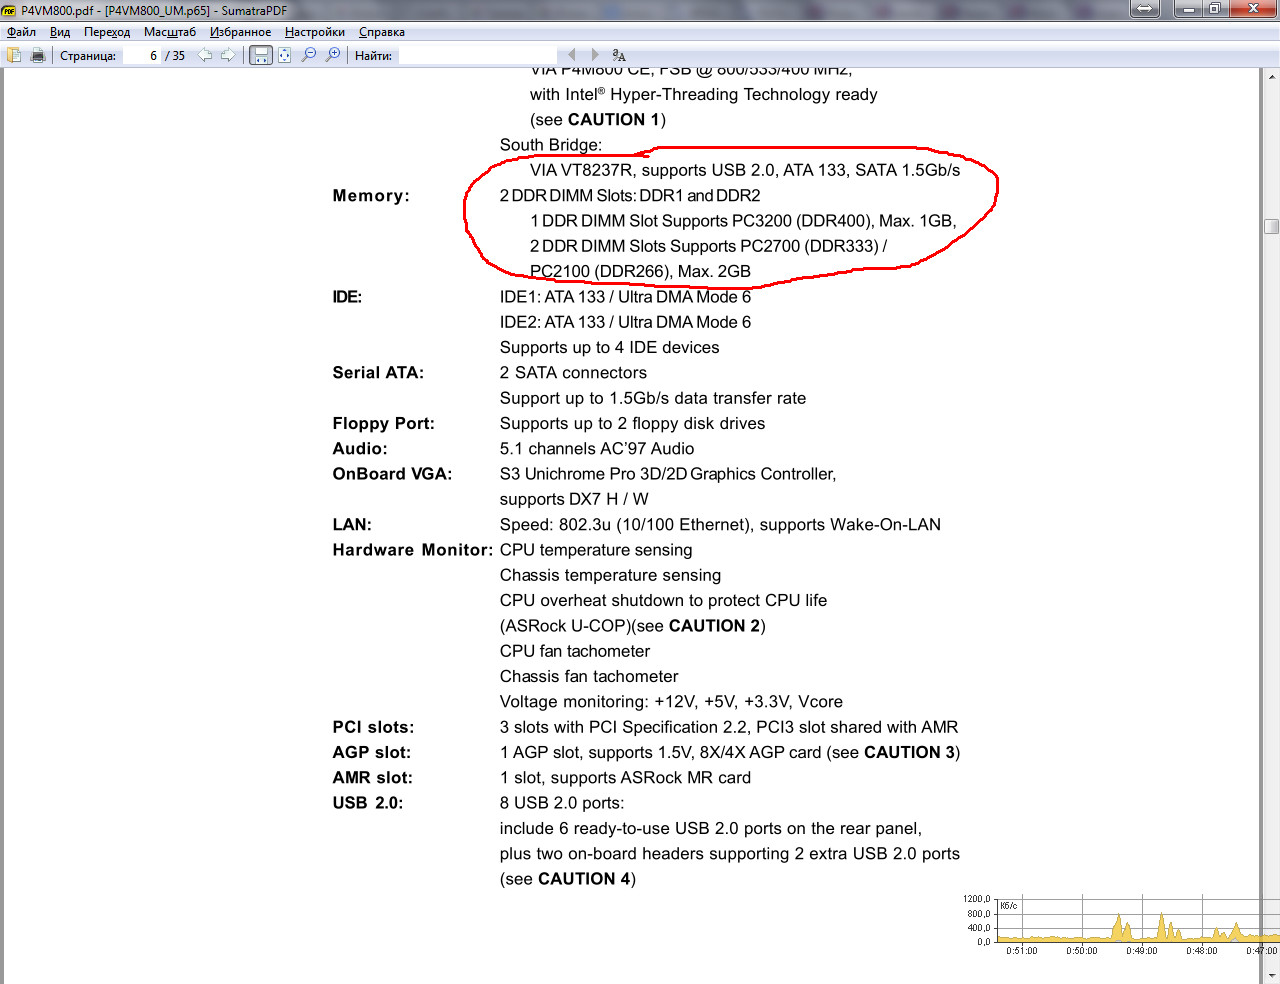
Task: Click the Zoom In magnifier icon
Action: [333, 55]
